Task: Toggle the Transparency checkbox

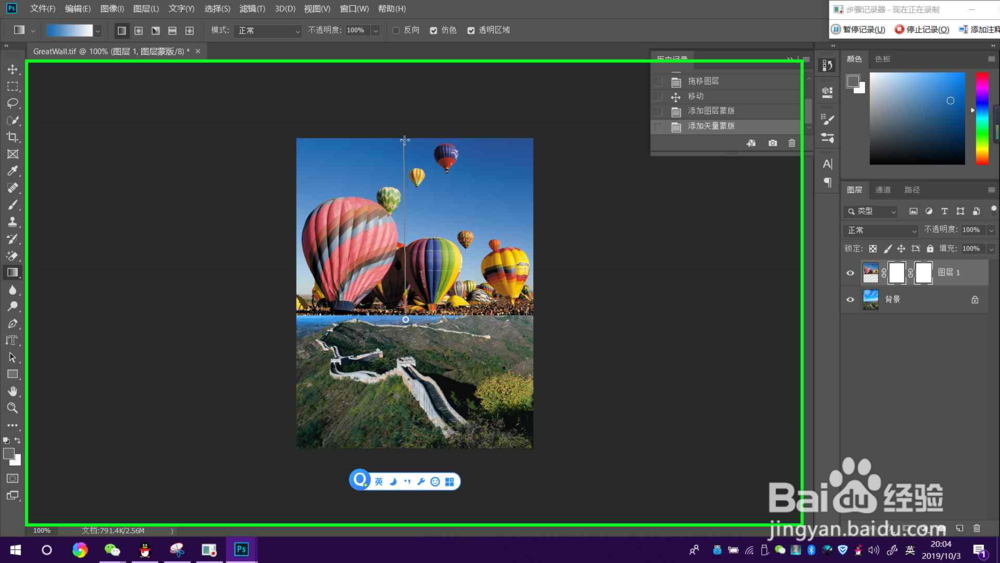Action: click(471, 30)
